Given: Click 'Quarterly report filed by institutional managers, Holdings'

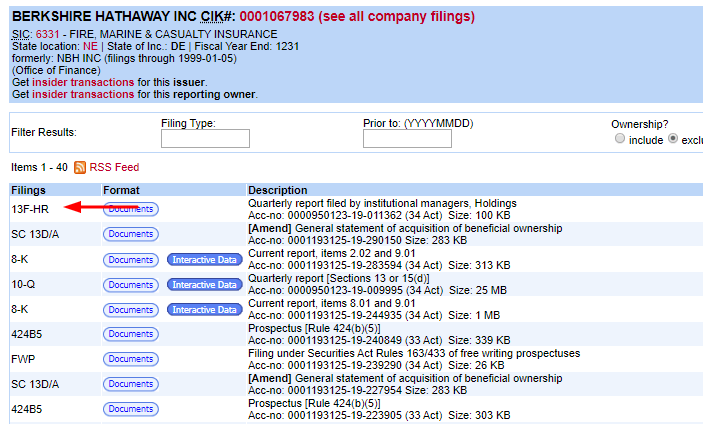Looking at the screenshot, I should click(x=382, y=203).
